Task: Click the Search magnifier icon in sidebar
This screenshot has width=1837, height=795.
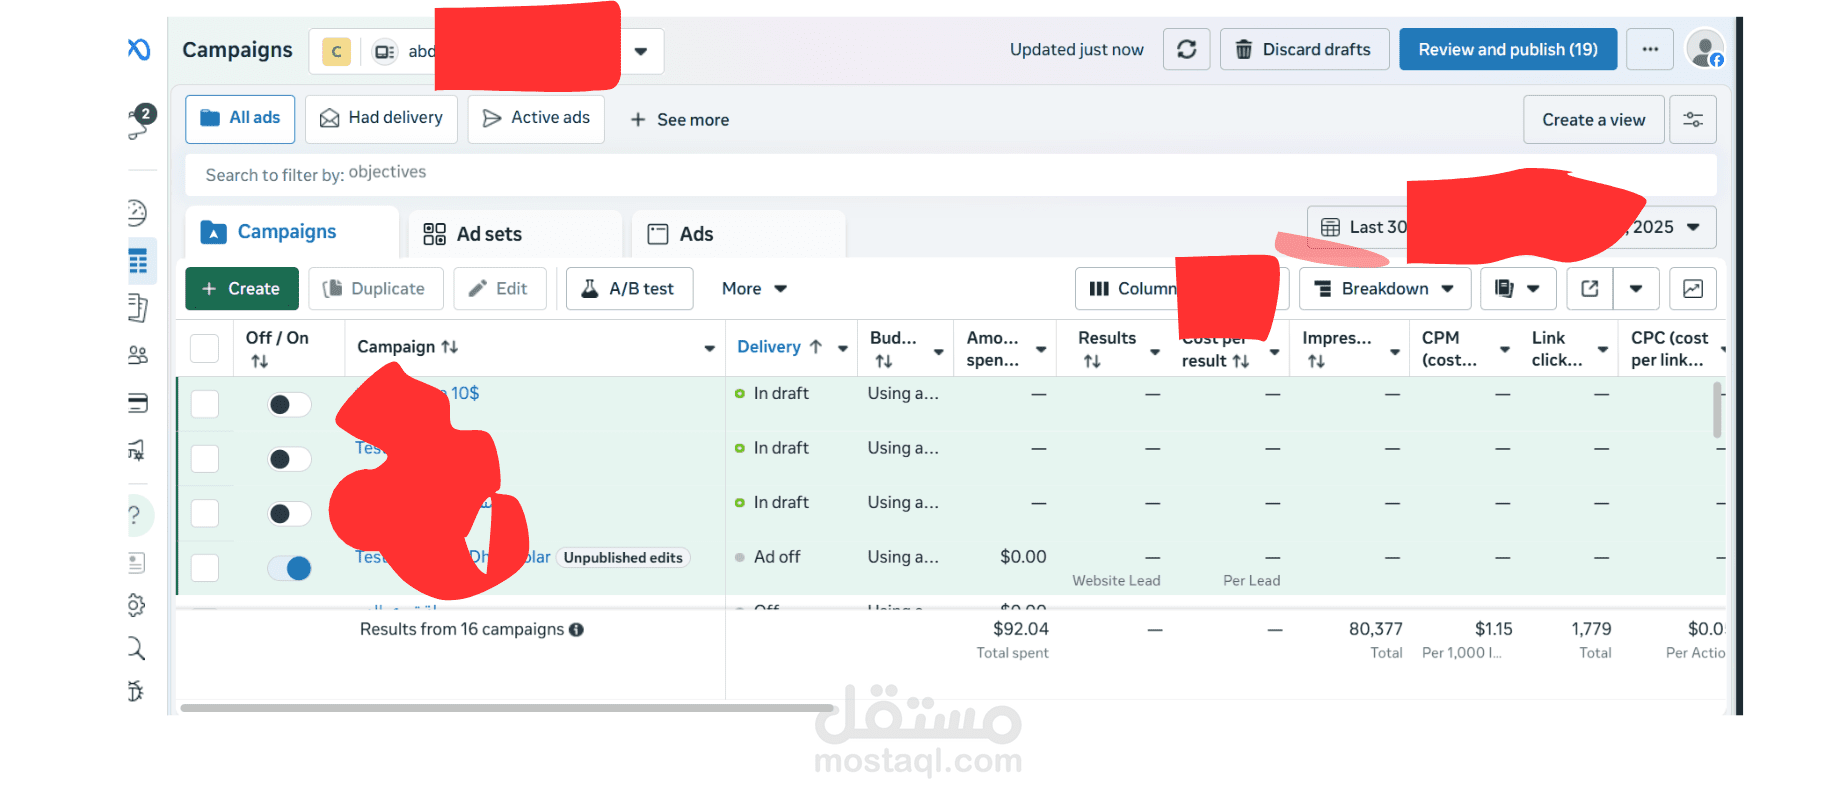Action: [x=137, y=648]
